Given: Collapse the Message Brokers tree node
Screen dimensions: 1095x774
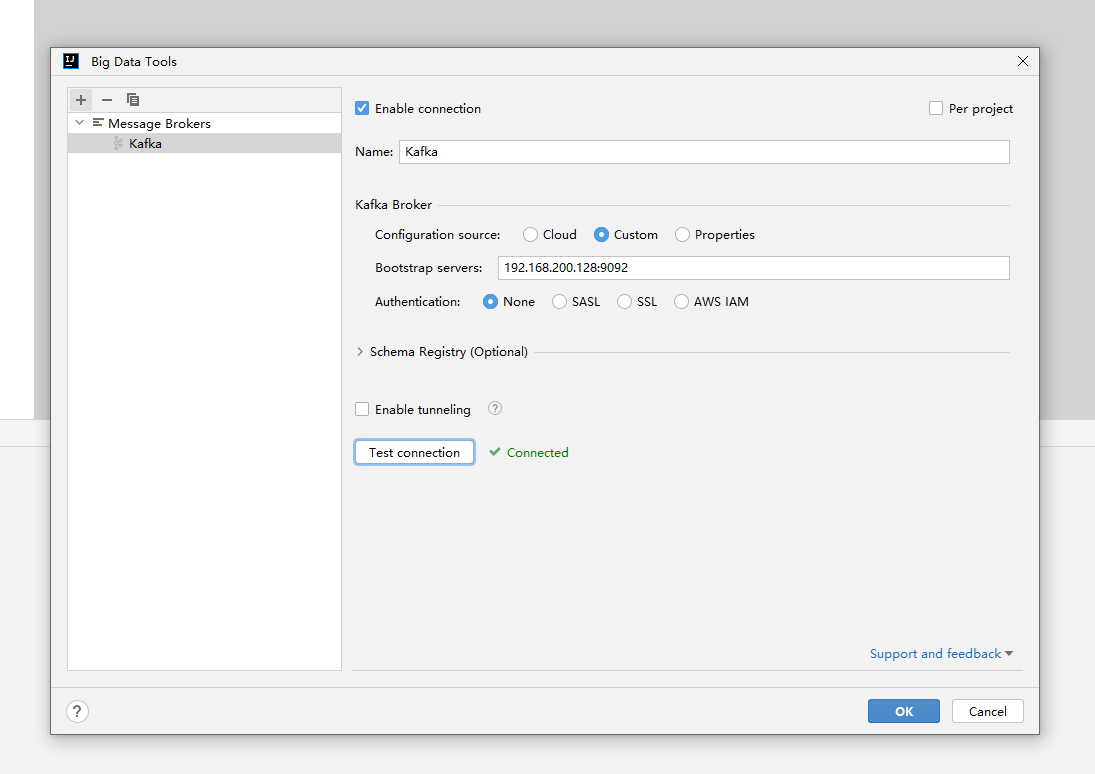Looking at the screenshot, I should pos(79,123).
